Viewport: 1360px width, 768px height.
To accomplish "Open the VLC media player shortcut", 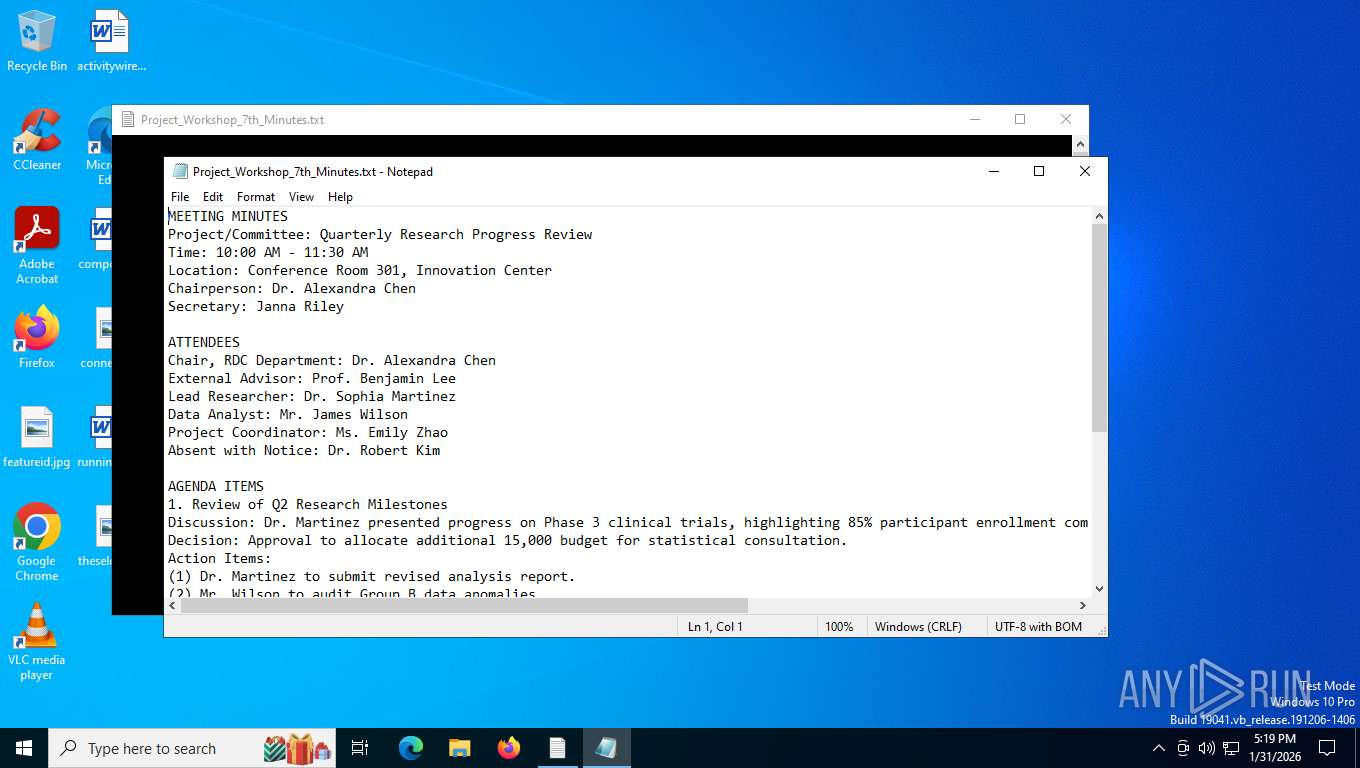I will point(37,642).
